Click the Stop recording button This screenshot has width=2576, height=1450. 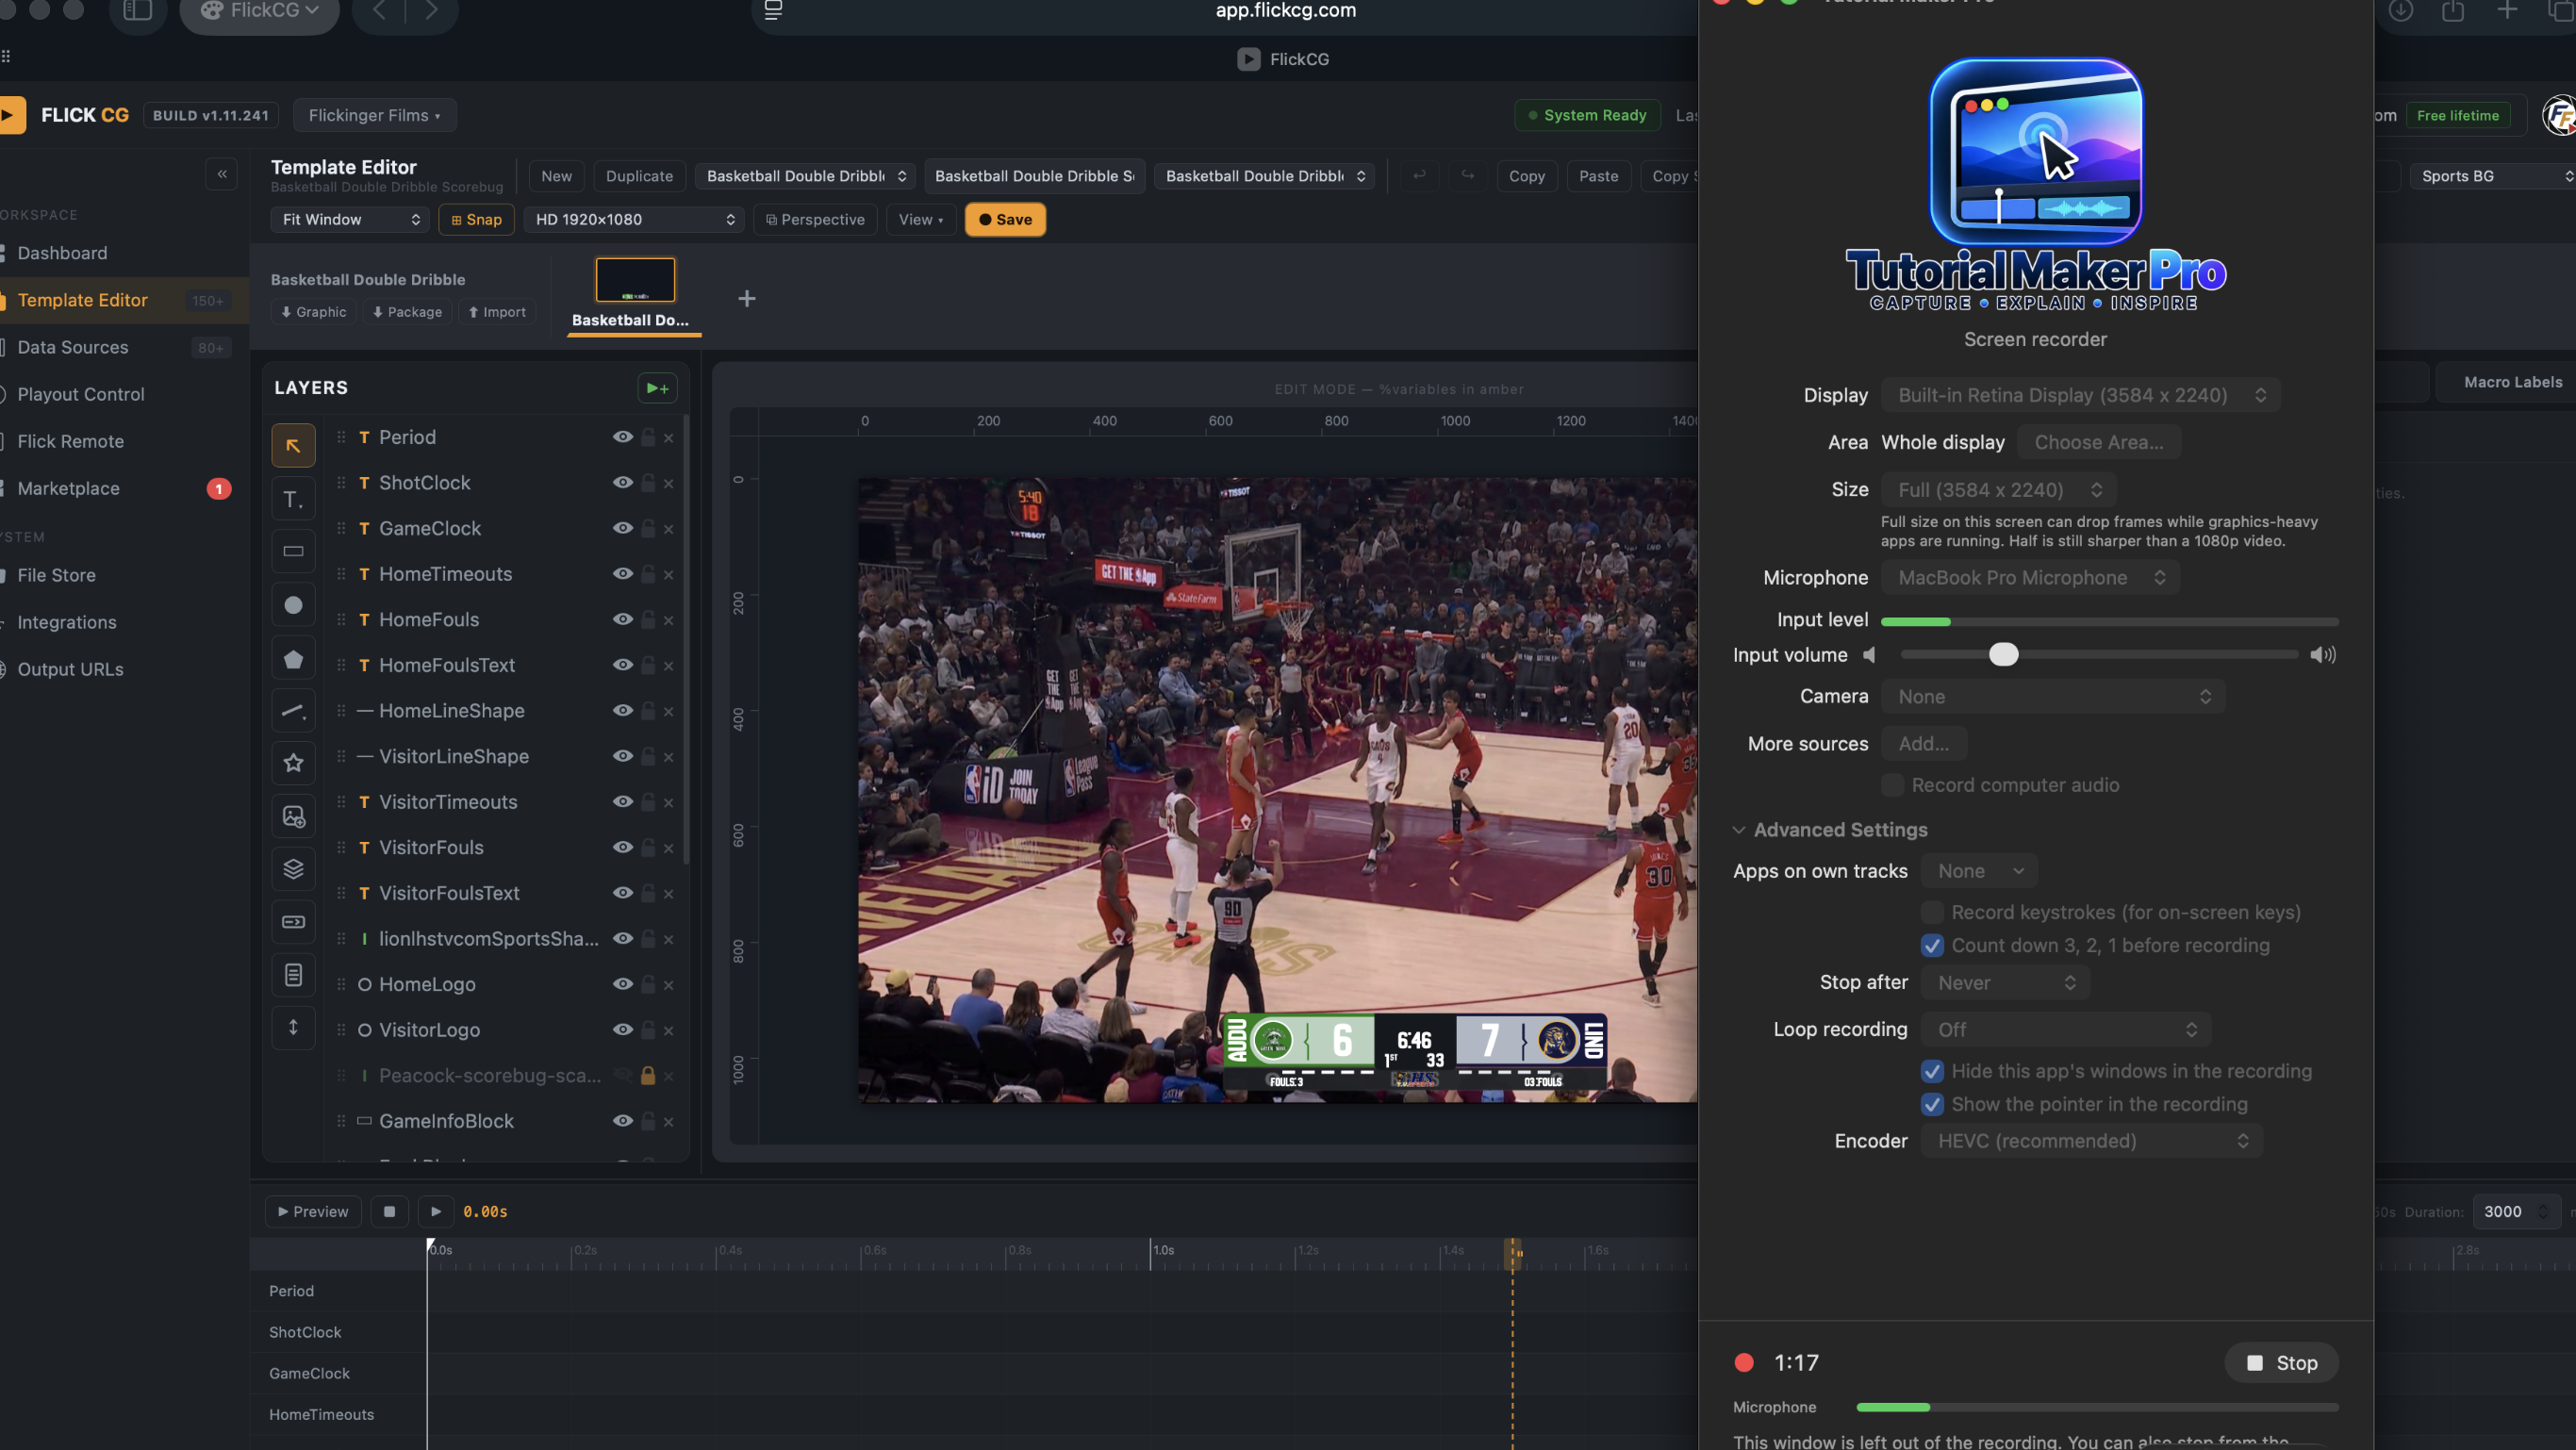coord(2281,1363)
